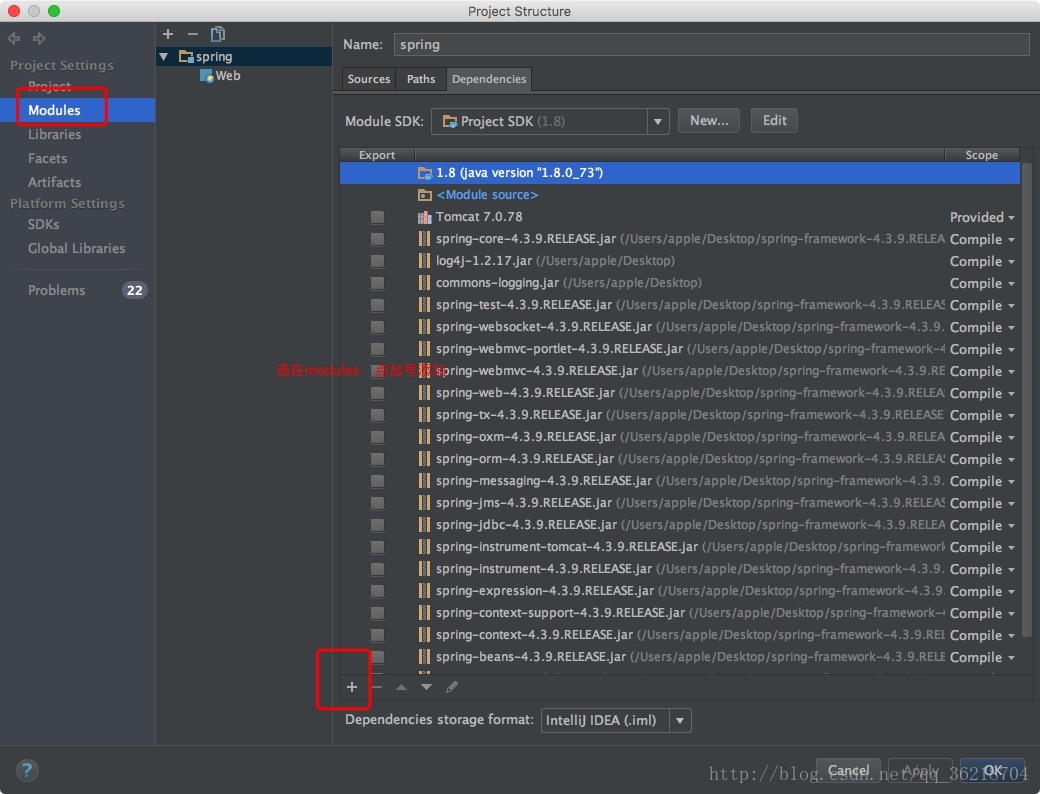Click the JDK 1.8 folder icon

pyautogui.click(x=424, y=173)
